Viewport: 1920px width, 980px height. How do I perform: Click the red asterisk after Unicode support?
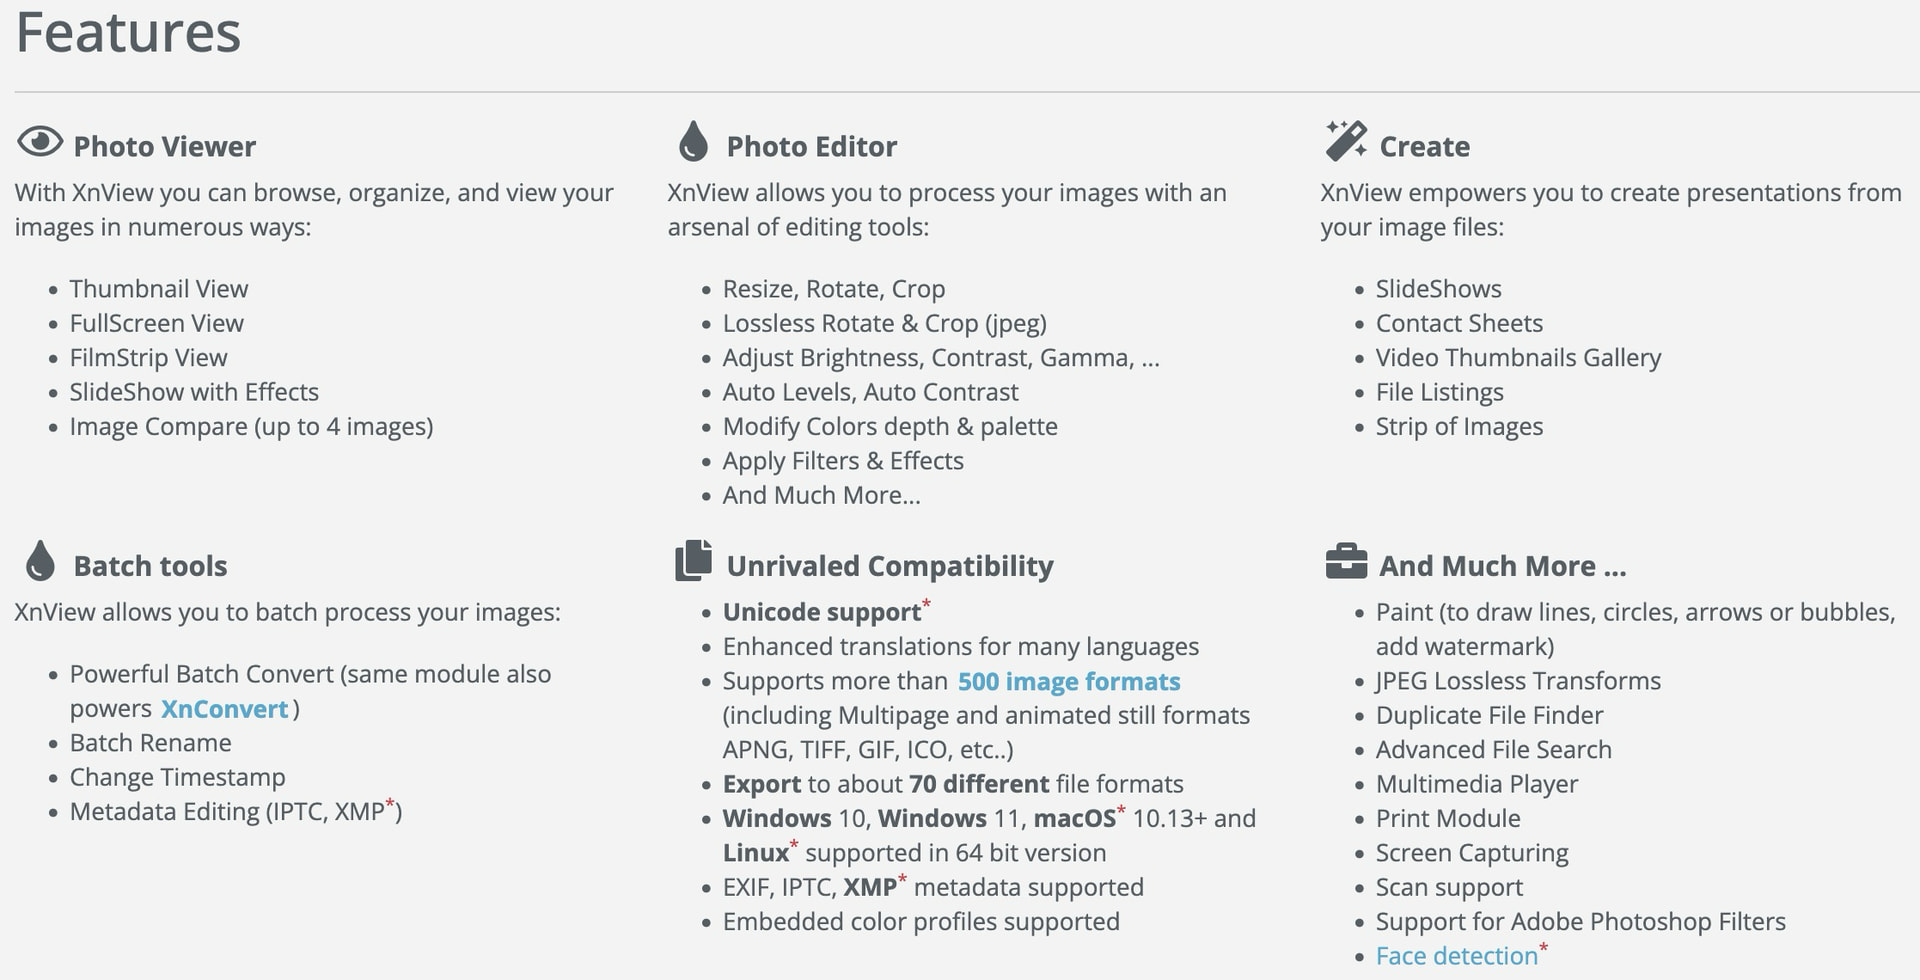coord(926,603)
